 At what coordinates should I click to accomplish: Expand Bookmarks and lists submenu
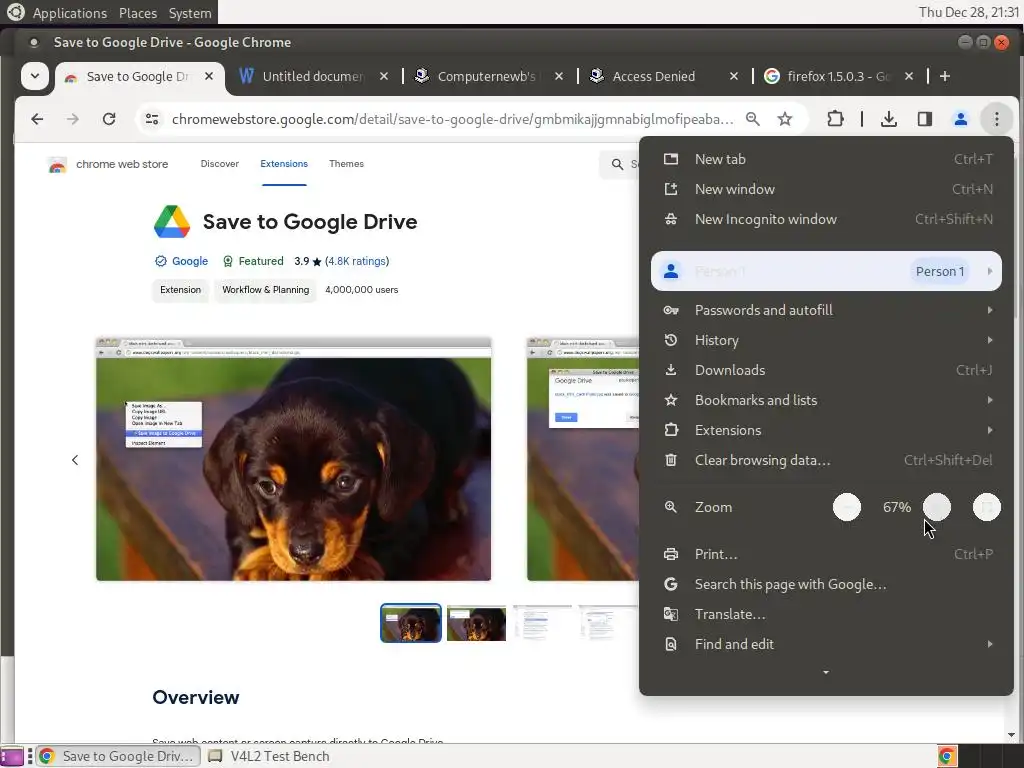(x=826, y=400)
